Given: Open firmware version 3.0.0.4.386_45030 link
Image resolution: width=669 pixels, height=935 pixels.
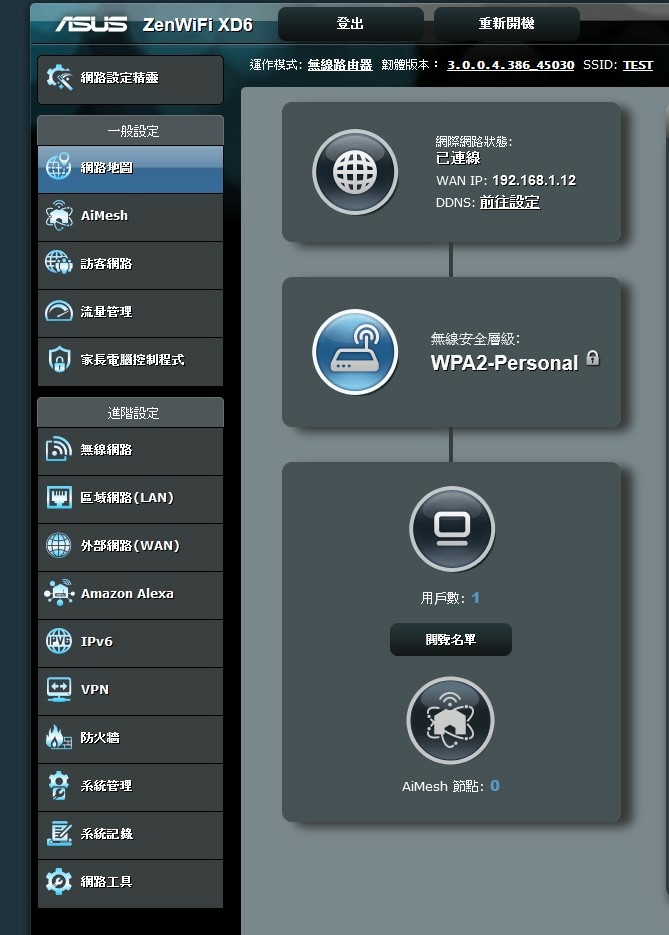Looking at the screenshot, I should pyautogui.click(x=510, y=65).
